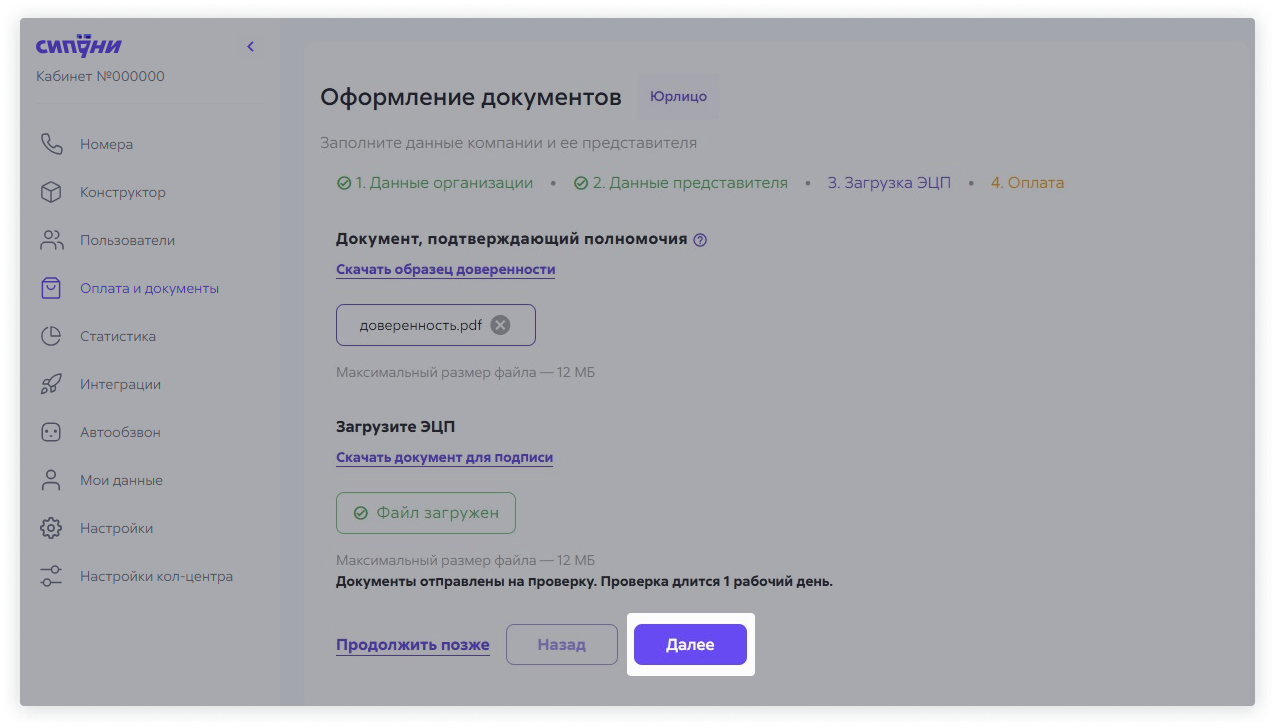Open the help tooltip next to Документ, подтверждающий полномочия
1275x728 pixels.
[x=700, y=239]
